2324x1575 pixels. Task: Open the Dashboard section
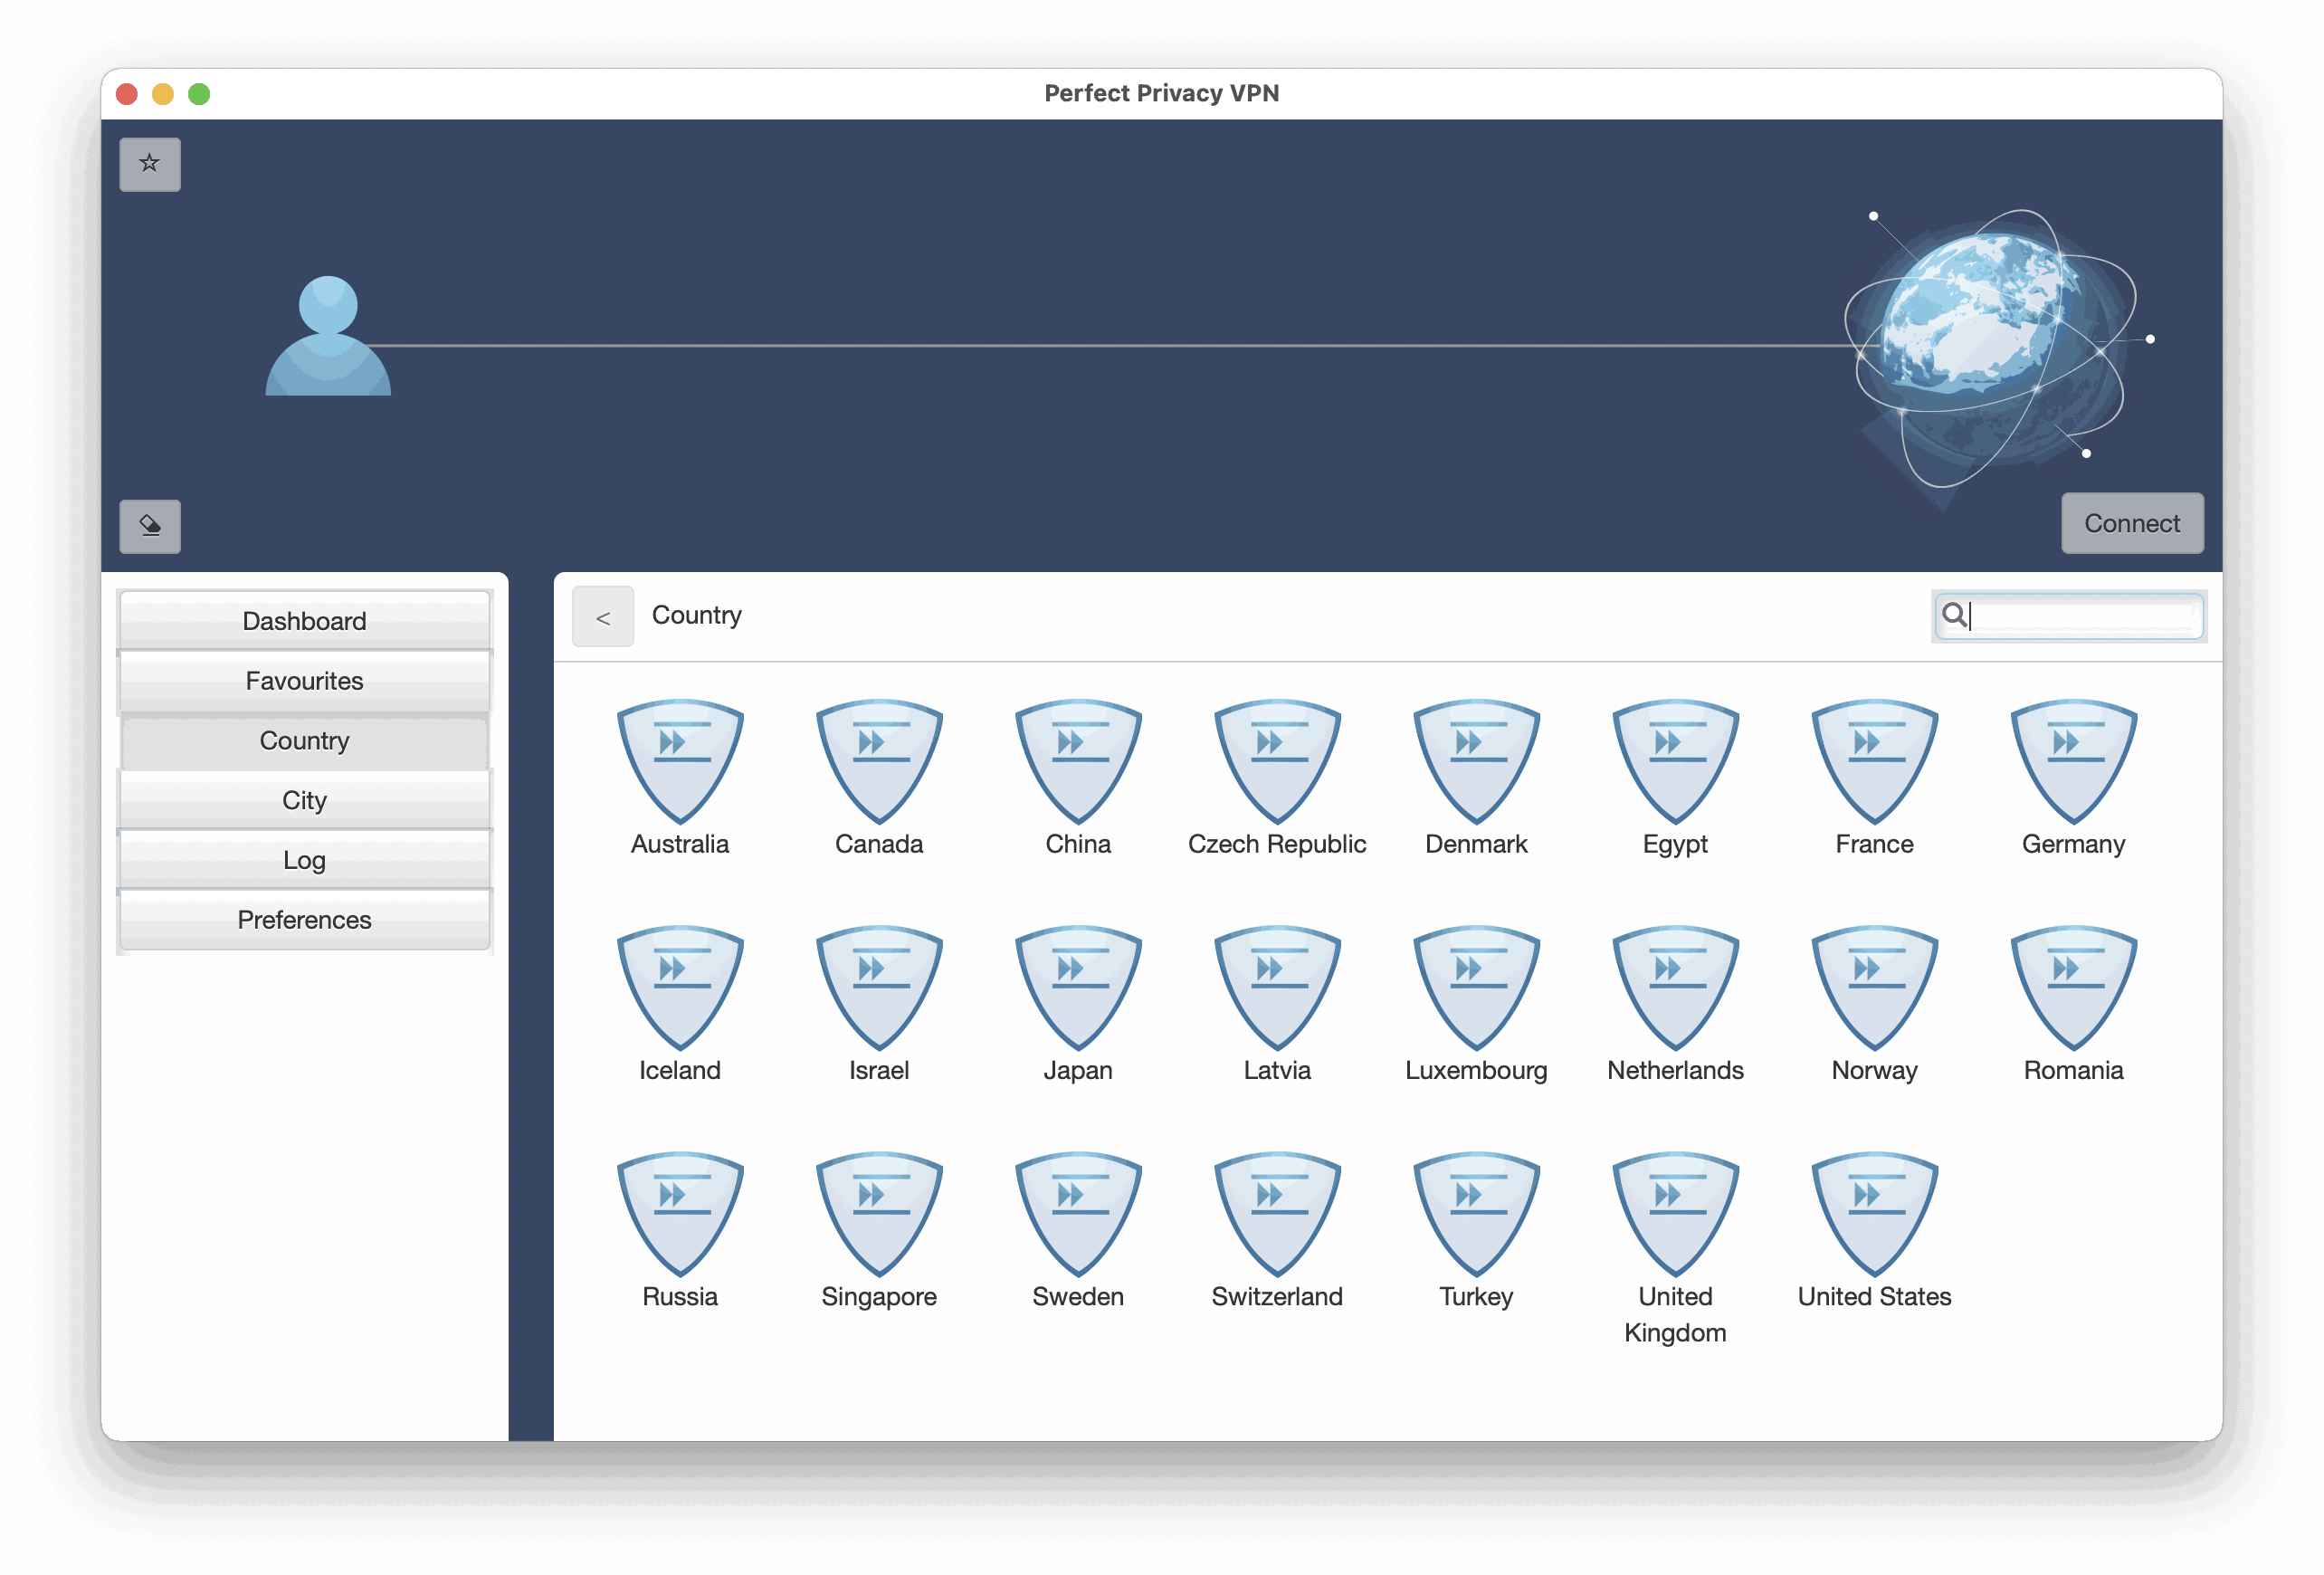pyautogui.click(x=304, y=621)
